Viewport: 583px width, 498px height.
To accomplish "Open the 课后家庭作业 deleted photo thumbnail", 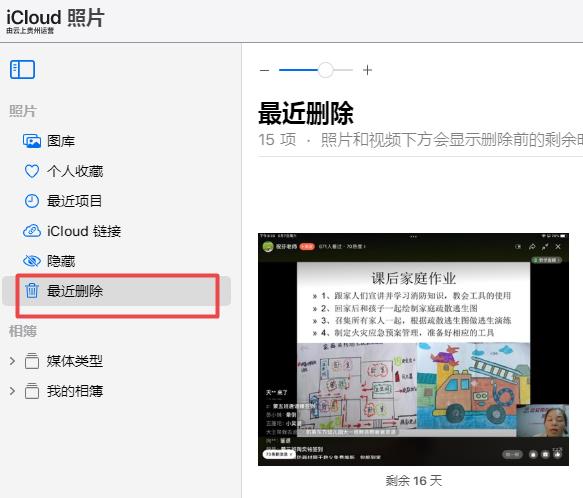I will pos(413,349).
